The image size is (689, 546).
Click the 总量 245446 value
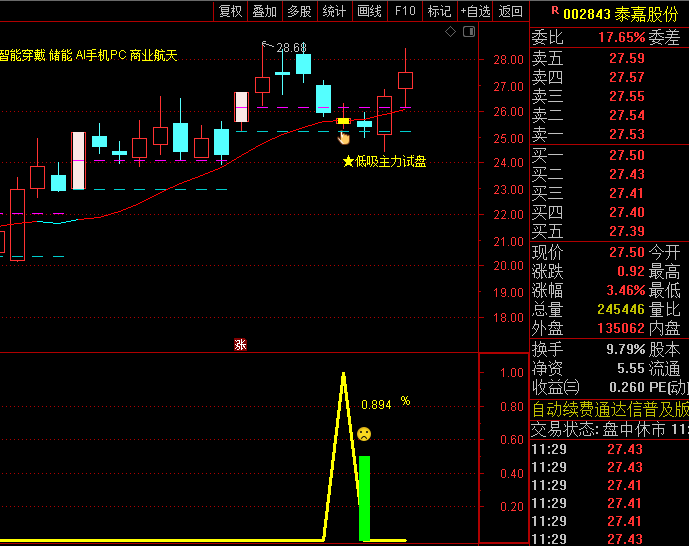click(621, 309)
